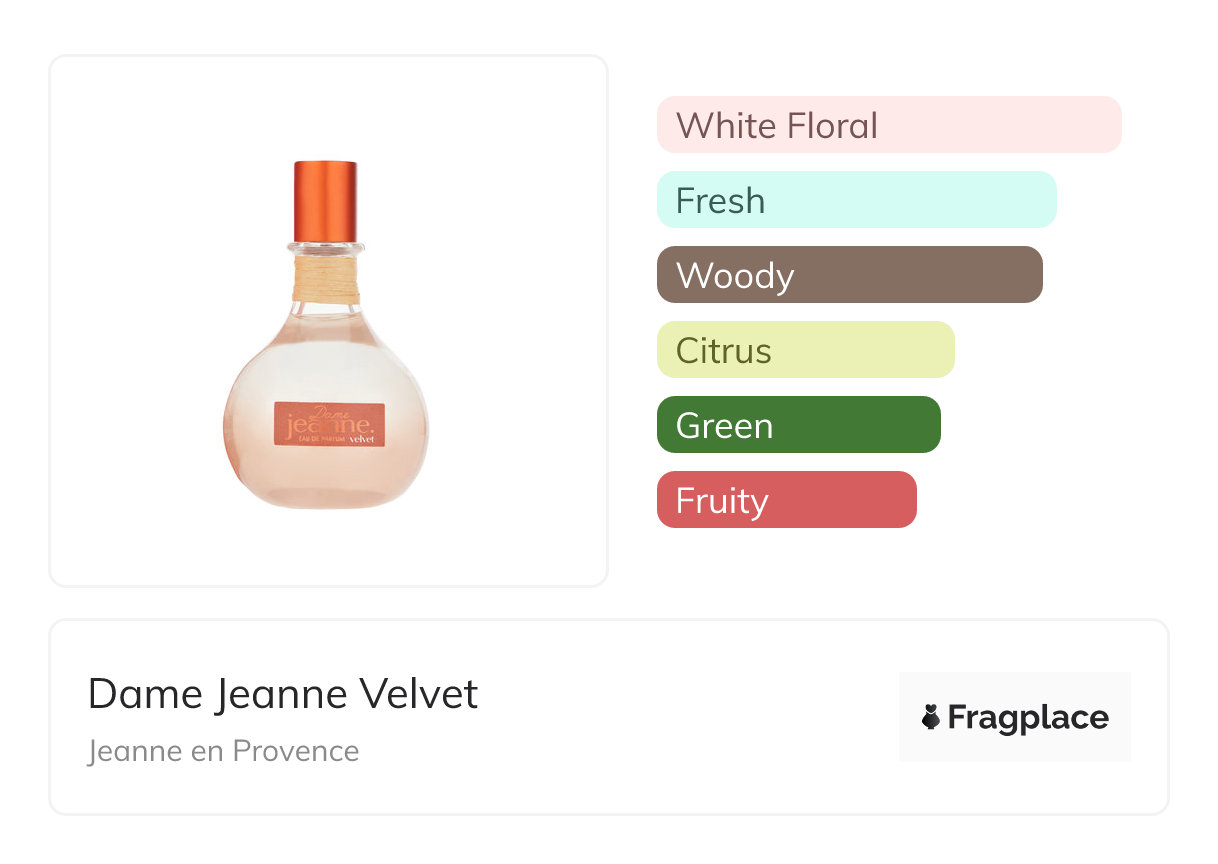Select the dark Green accord bar

click(798, 425)
